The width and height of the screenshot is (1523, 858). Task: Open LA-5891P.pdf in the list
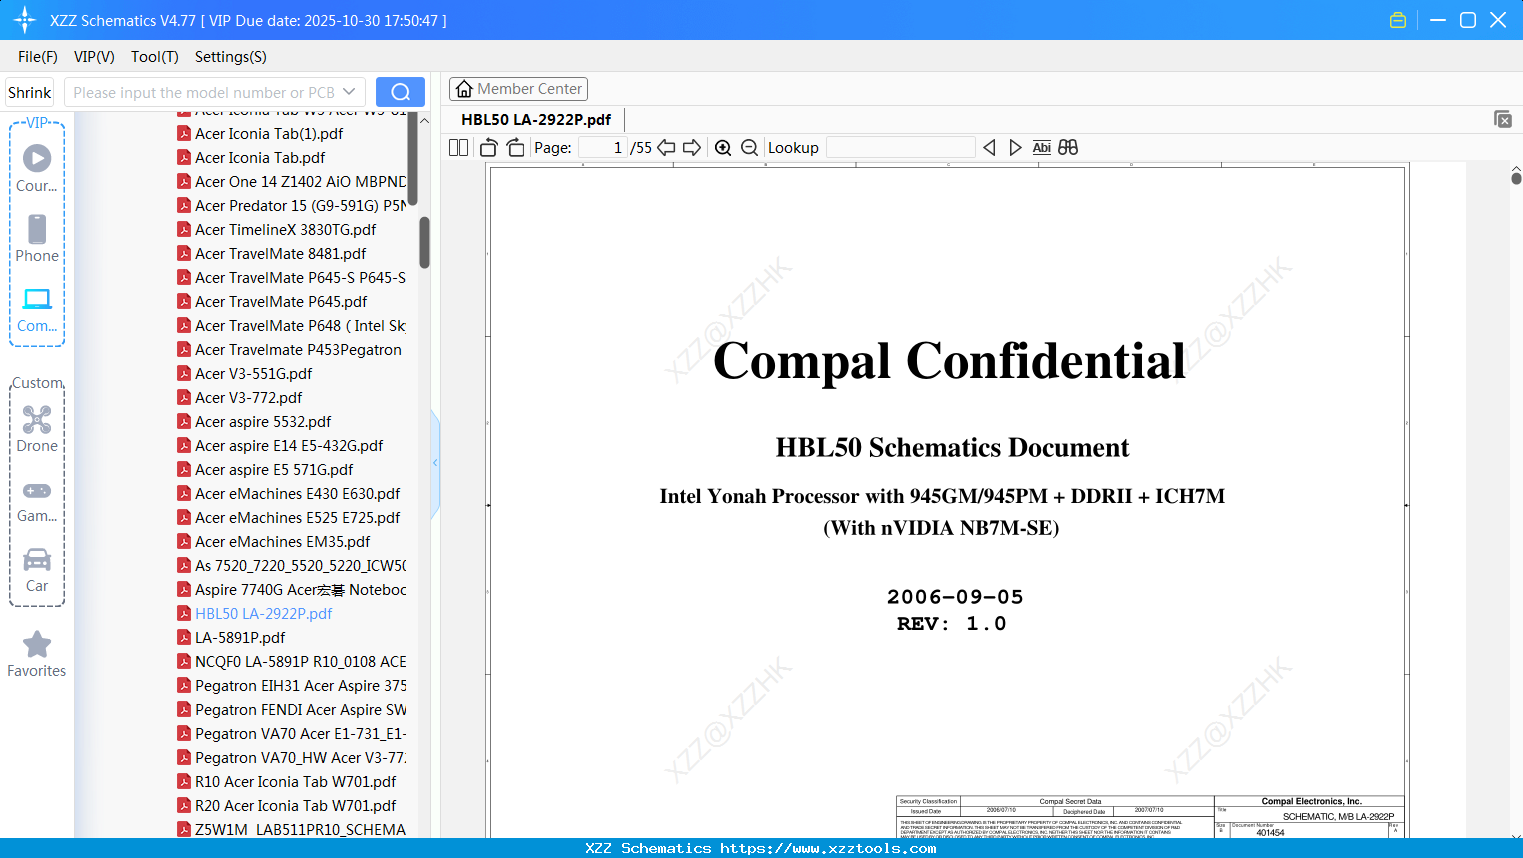[x=240, y=637]
